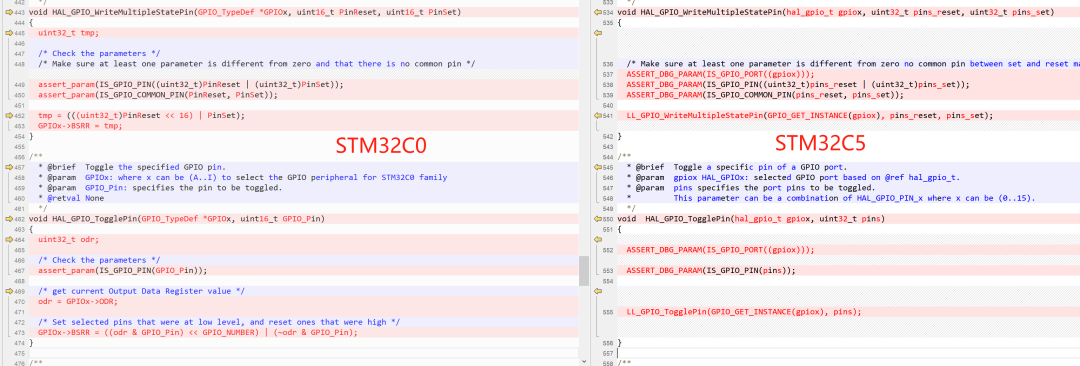Click 'uint32_t odr;' line
Screen dimensions: 1080x366
pos(68,240)
